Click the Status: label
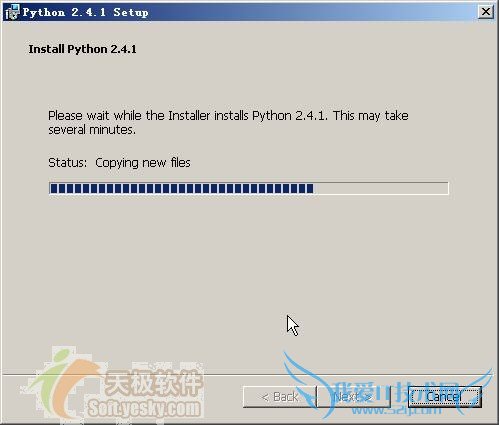Viewport: 499px width, 425px height. click(67, 163)
